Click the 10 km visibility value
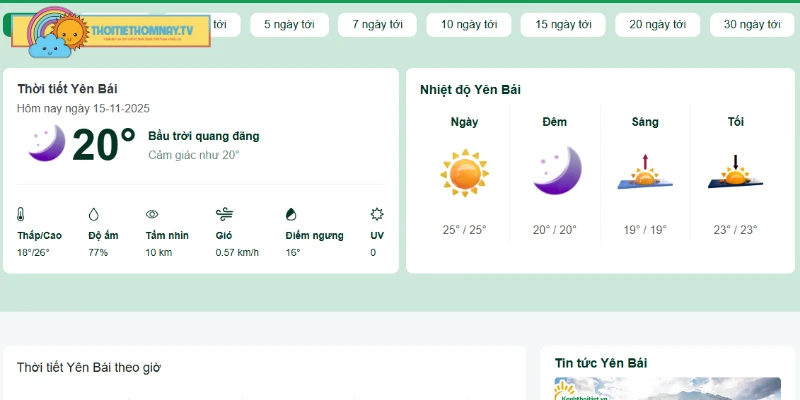The width and height of the screenshot is (800, 400). [x=159, y=253]
